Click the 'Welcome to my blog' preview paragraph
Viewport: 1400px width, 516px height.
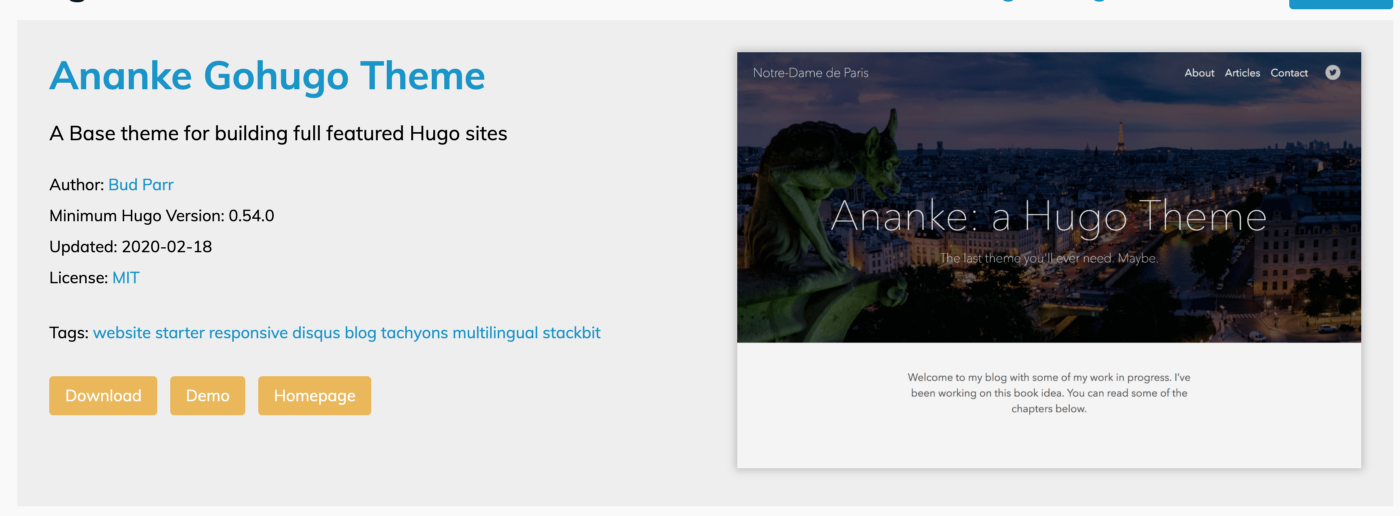pyautogui.click(x=1049, y=393)
